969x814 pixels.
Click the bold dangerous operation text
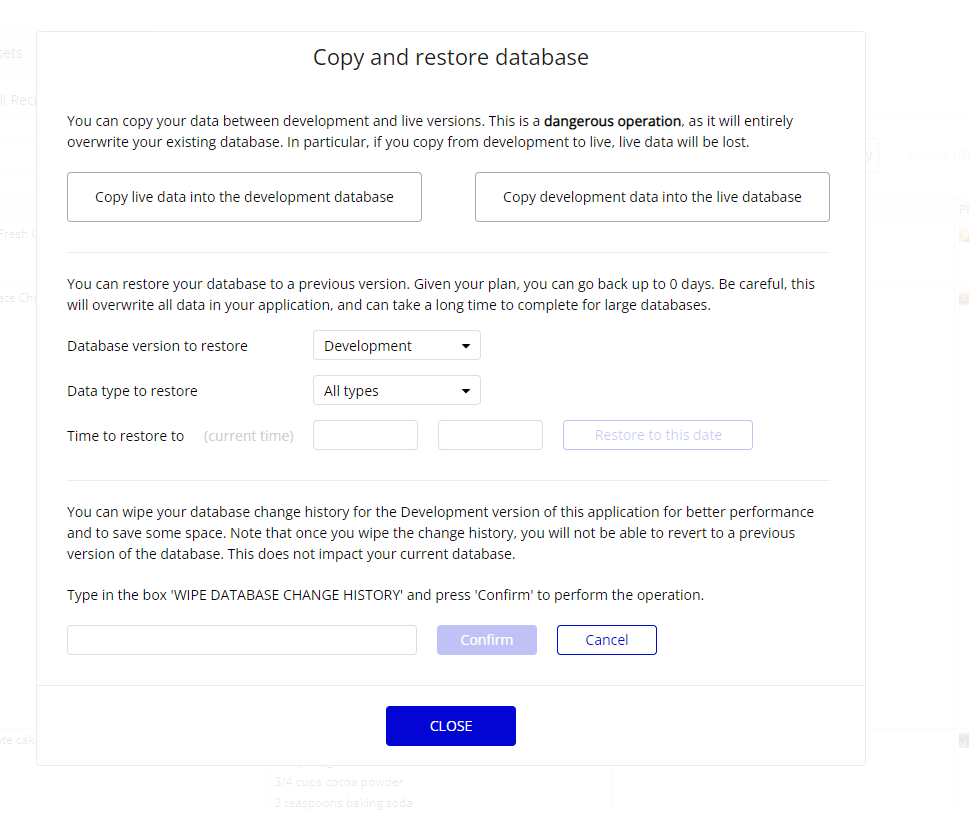click(x=612, y=121)
